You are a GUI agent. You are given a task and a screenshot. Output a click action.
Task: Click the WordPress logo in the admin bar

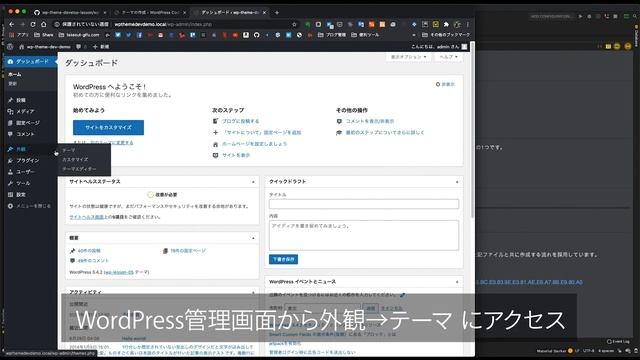pyautogui.click(x=10, y=47)
